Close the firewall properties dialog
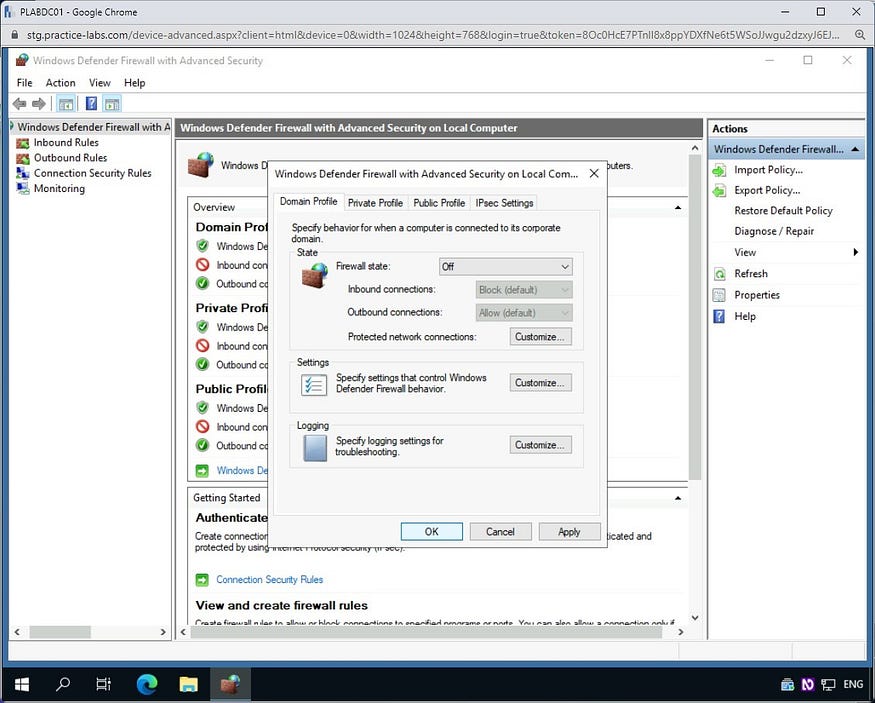 pyautogui.click(x=594, y=174)
